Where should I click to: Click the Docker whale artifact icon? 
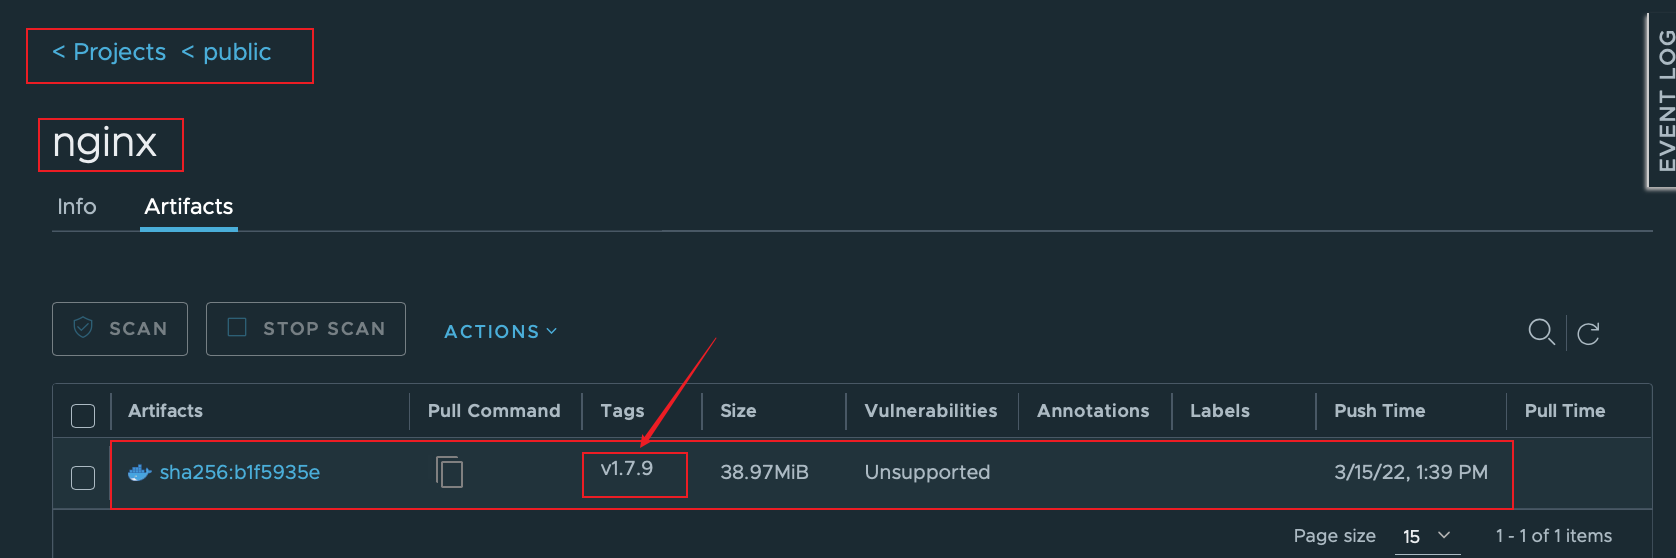(139, 473)
